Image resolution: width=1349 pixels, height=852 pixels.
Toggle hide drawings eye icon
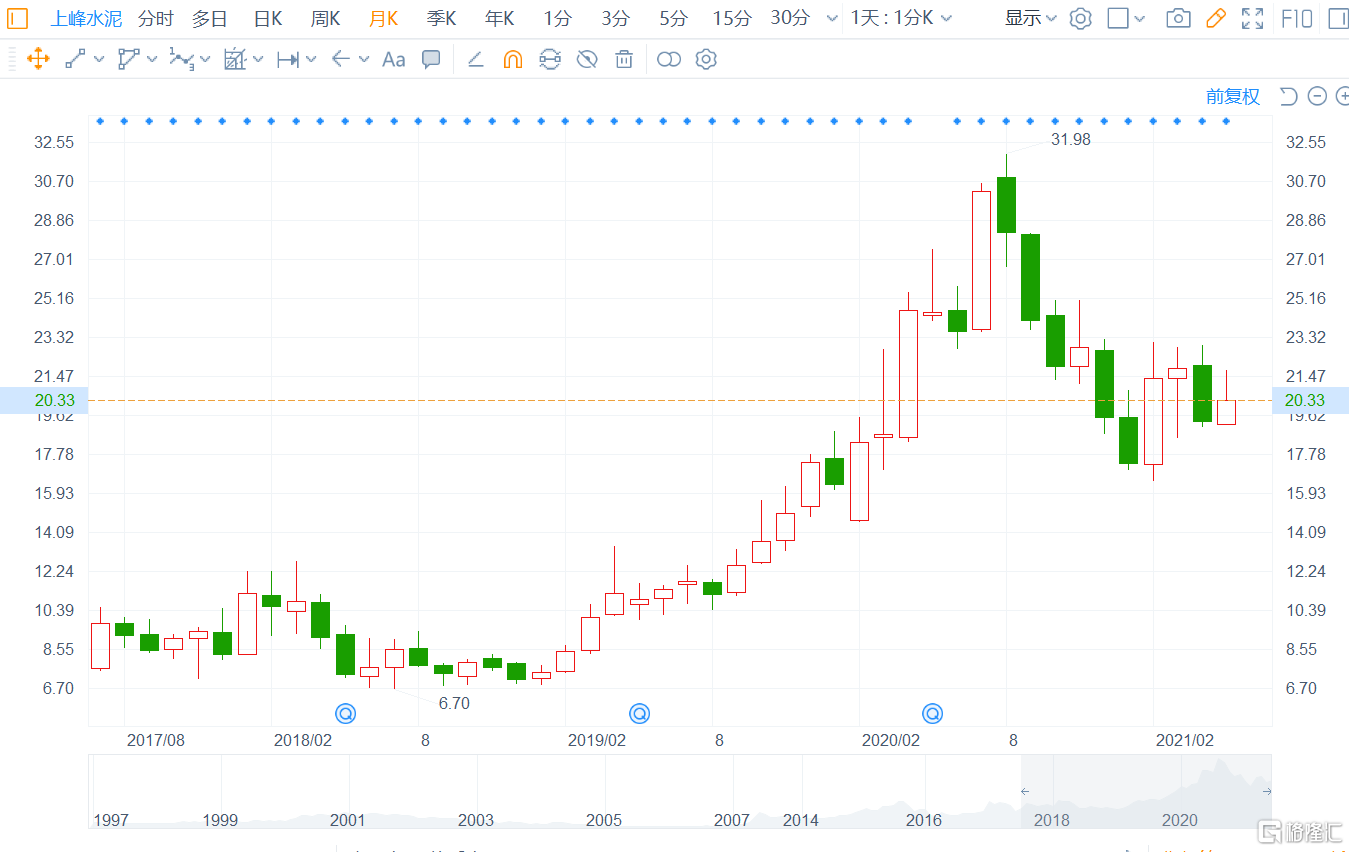[587, 59]
